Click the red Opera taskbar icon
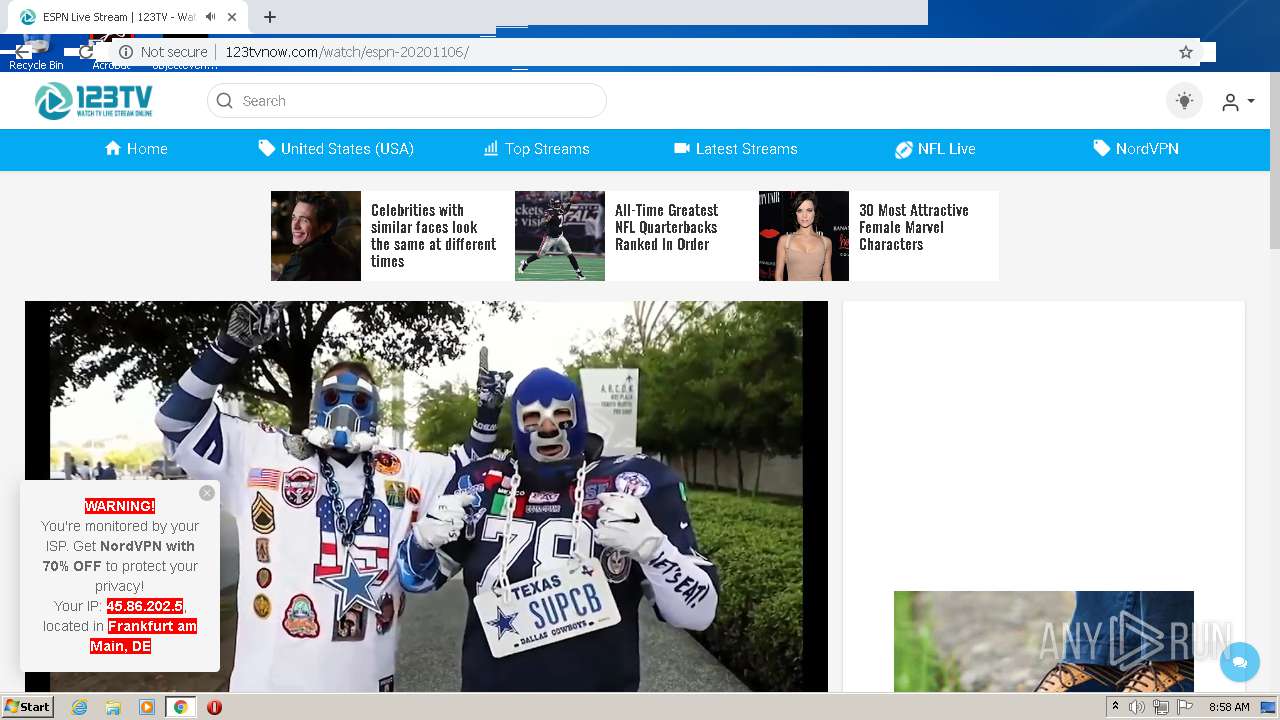The width and height of the screenshot is (1280, 720). [x=214, y=707]
